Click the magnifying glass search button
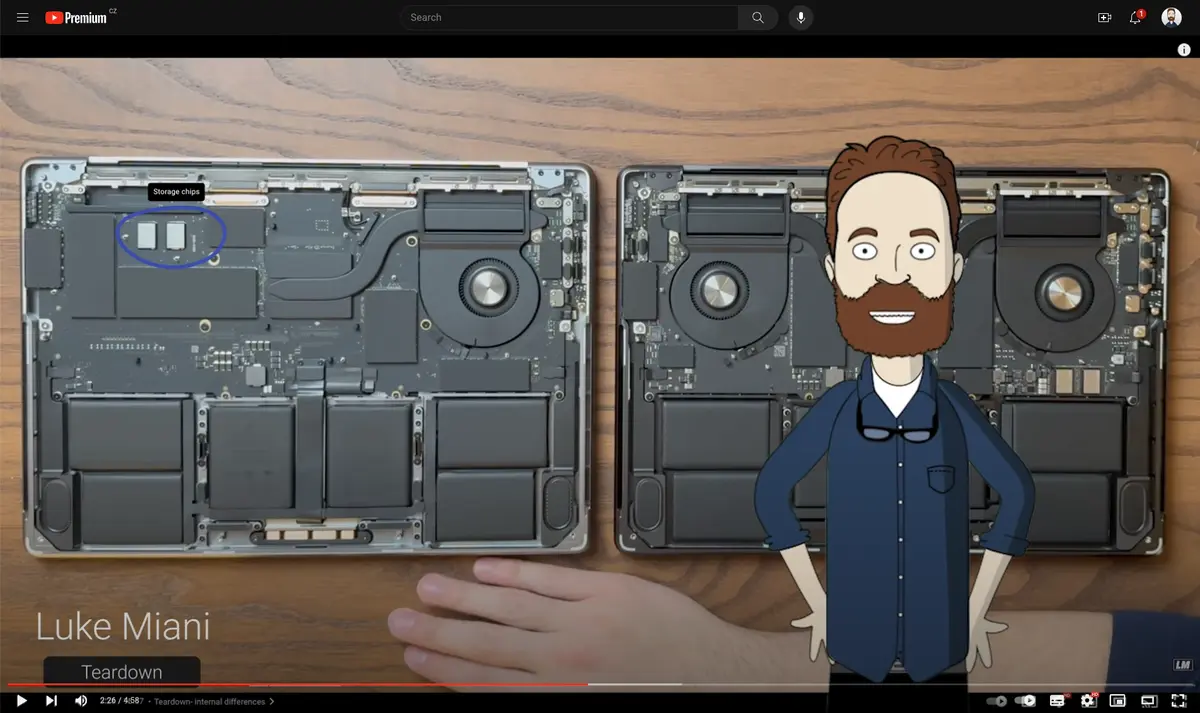1200x713 pixels. coord(758,17)
